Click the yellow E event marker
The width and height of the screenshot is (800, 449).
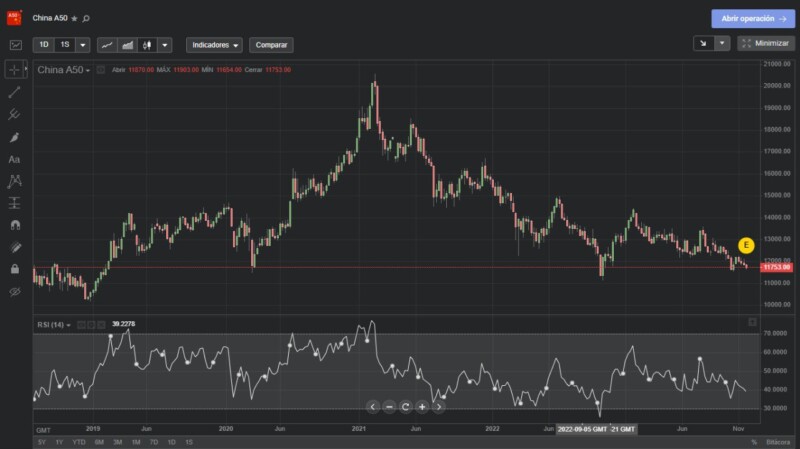[x=746, y=245]
